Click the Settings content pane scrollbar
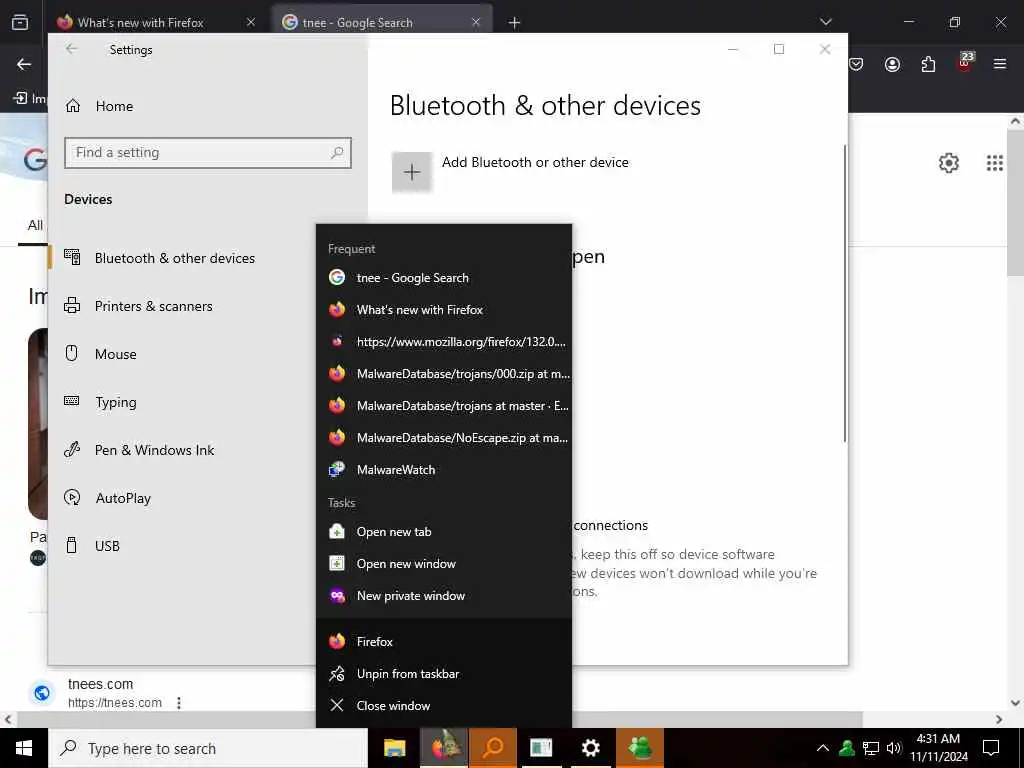This screenshot has height=768, width=1024. (845, 294)
